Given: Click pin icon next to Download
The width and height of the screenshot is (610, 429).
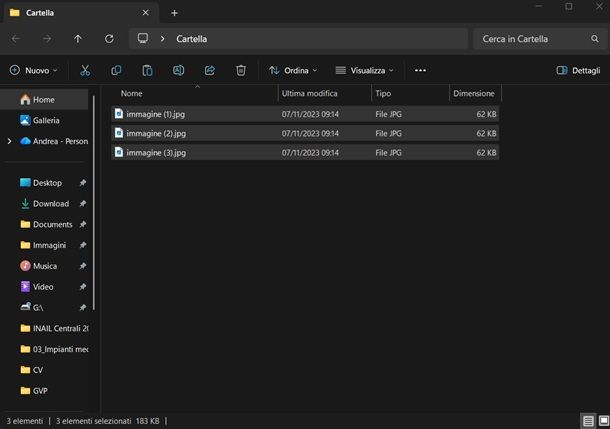Looking at the screenshot, I should (x=82, y=203).
